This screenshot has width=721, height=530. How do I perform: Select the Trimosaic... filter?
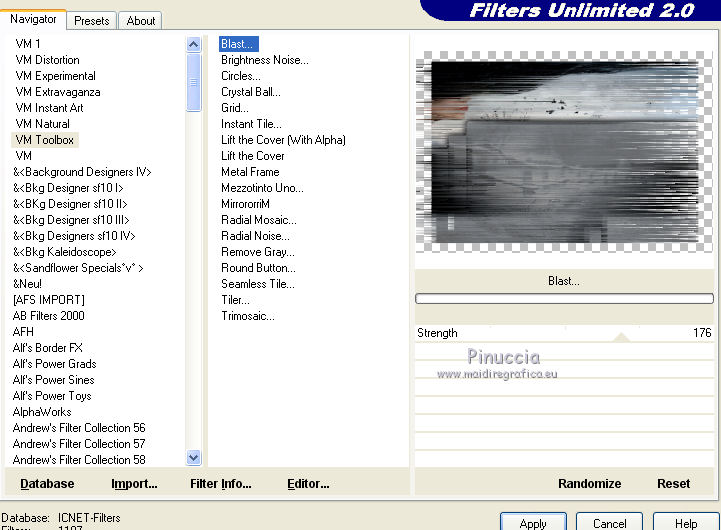pos(247,316)
